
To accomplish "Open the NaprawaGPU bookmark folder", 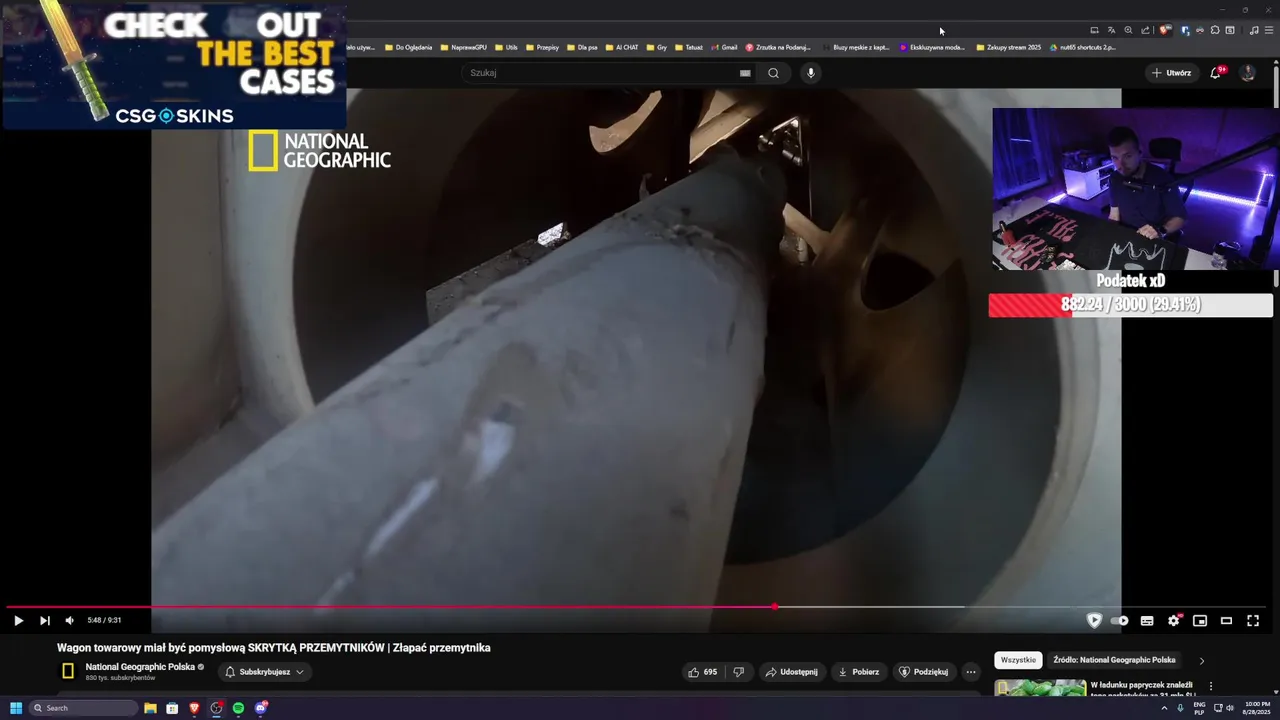I will click(463, 47).
